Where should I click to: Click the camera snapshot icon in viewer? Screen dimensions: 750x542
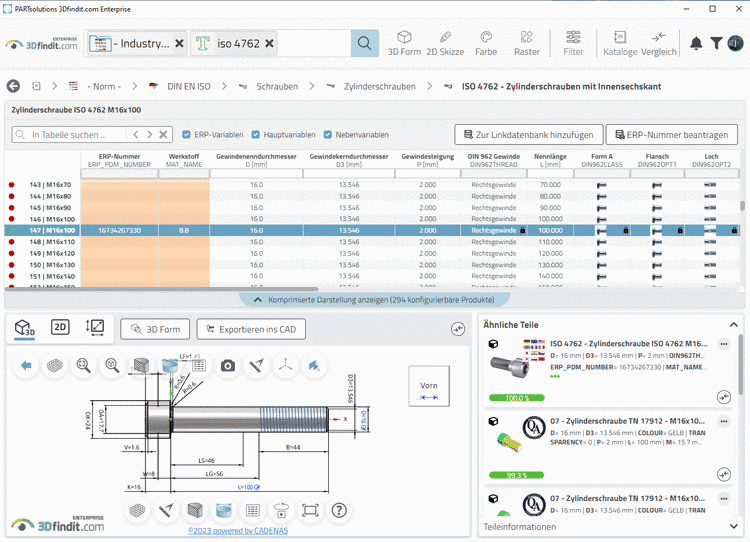coord(228,367)
